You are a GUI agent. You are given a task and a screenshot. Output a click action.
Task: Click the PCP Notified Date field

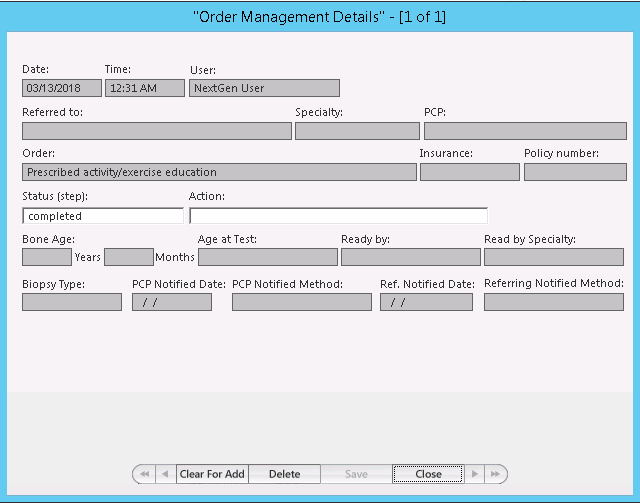[x=172, y=302]
